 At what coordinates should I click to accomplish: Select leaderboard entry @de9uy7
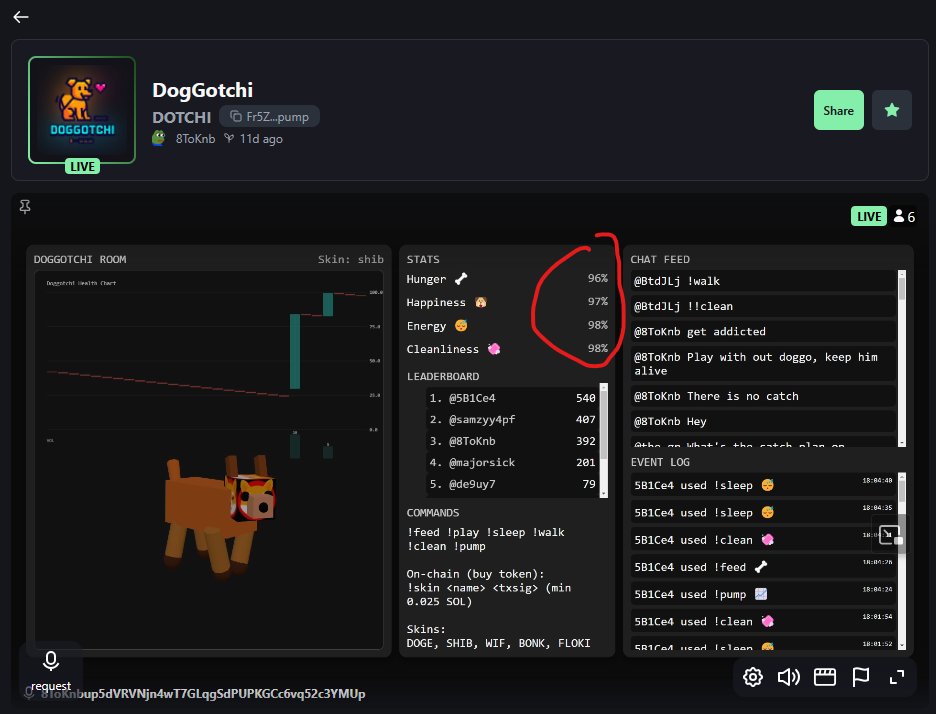pyautogui.click(x=513, y=484)
